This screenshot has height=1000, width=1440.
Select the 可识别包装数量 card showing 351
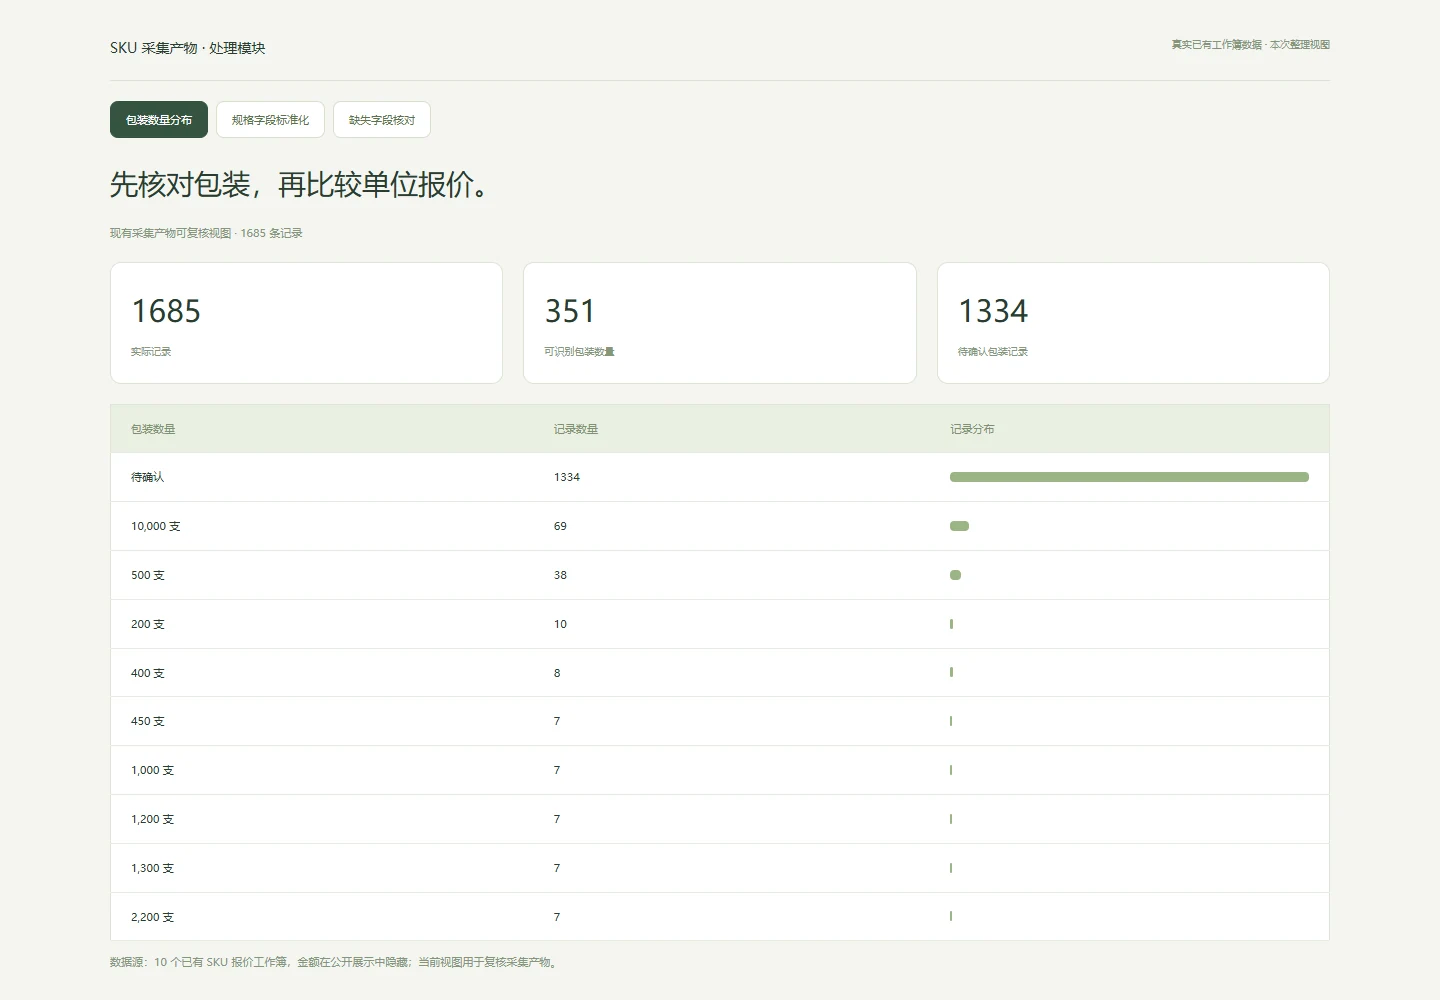pyautogui.click(x=720, y=323)
